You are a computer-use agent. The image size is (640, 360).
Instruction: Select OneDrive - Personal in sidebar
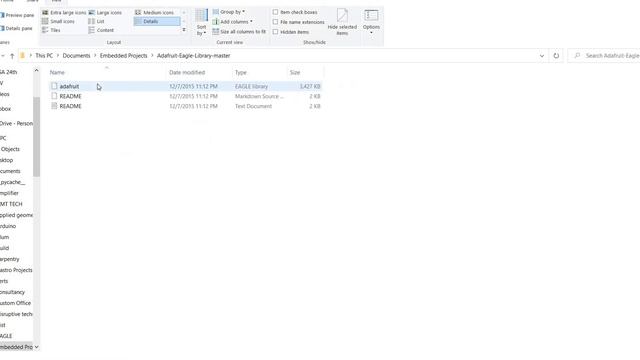pyautogui.click(x=16, y=123)
